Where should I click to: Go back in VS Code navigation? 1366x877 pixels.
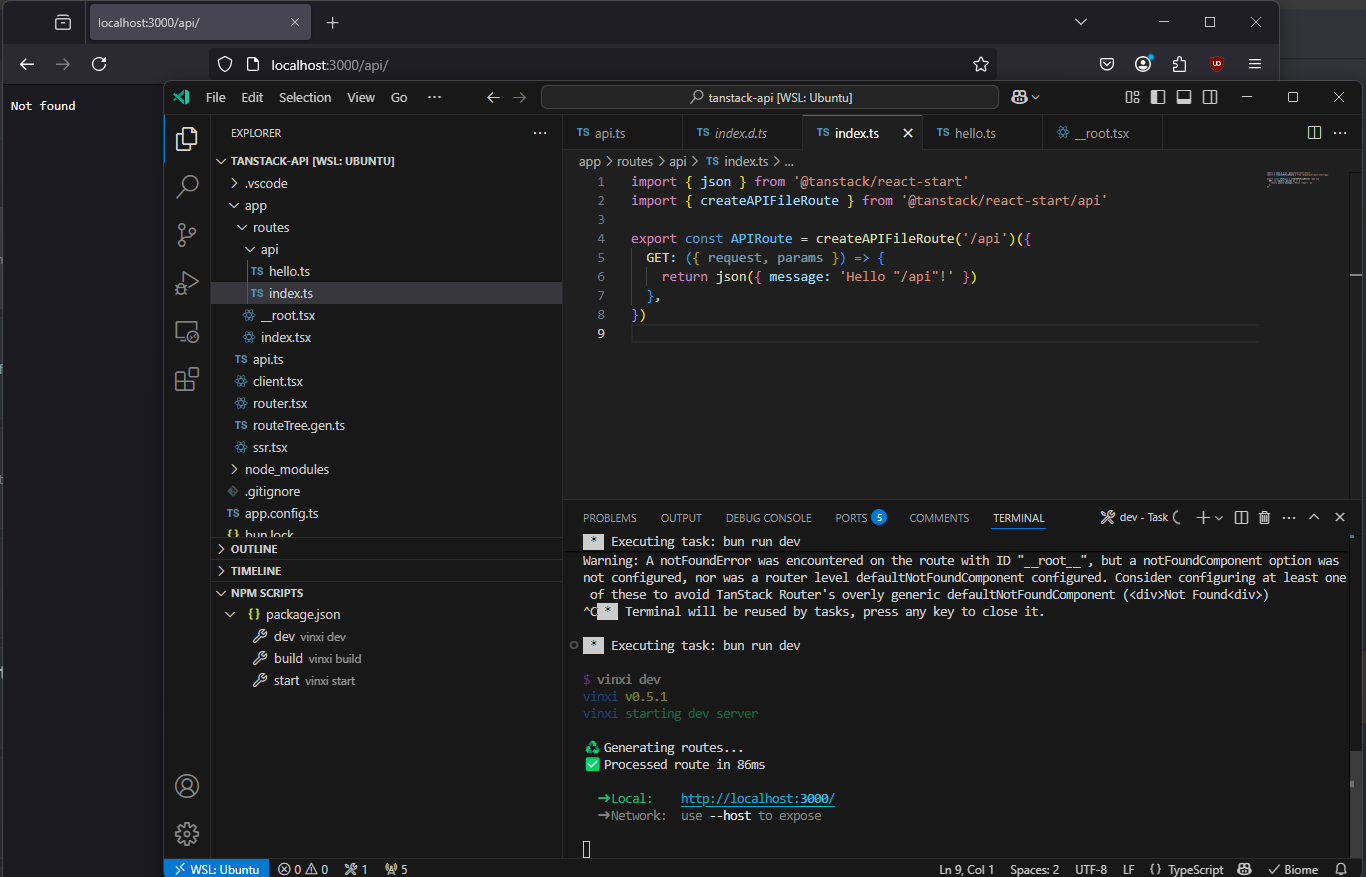click(x=492, y=97)
